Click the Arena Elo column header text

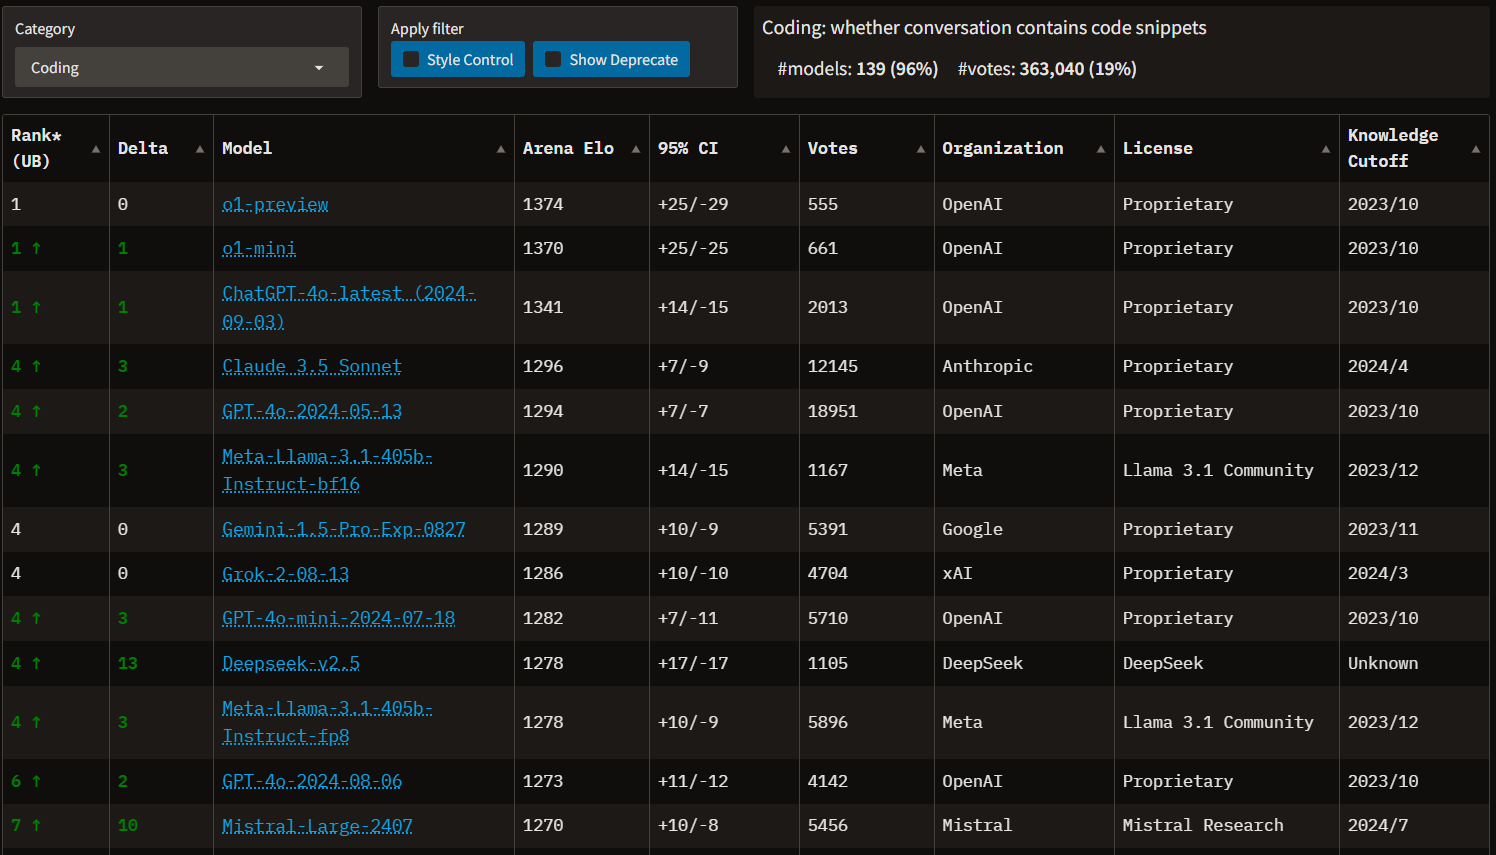click(x=568, y=148)
